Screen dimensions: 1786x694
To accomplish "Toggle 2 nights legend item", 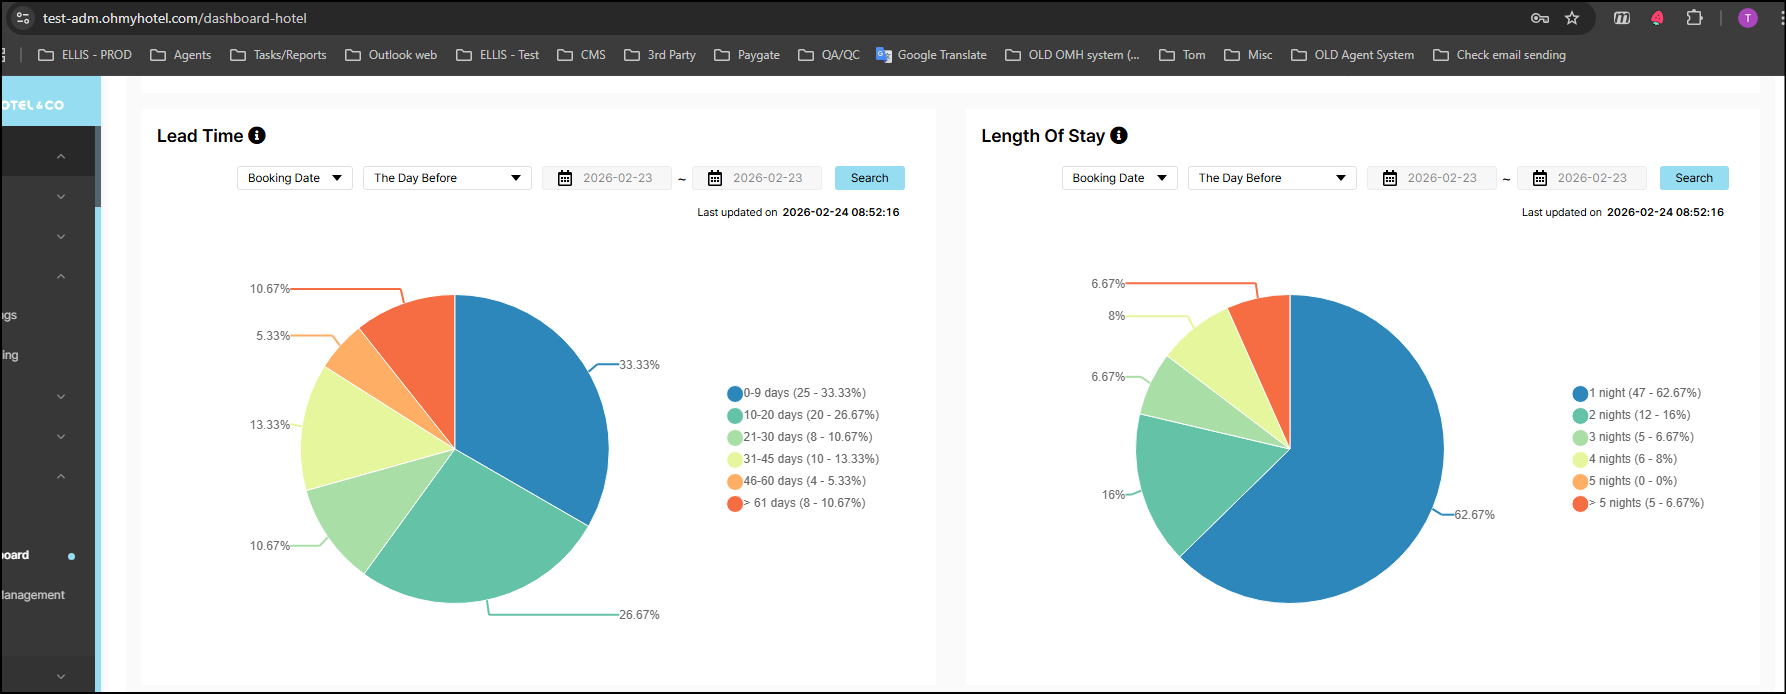I will 1632,415.
